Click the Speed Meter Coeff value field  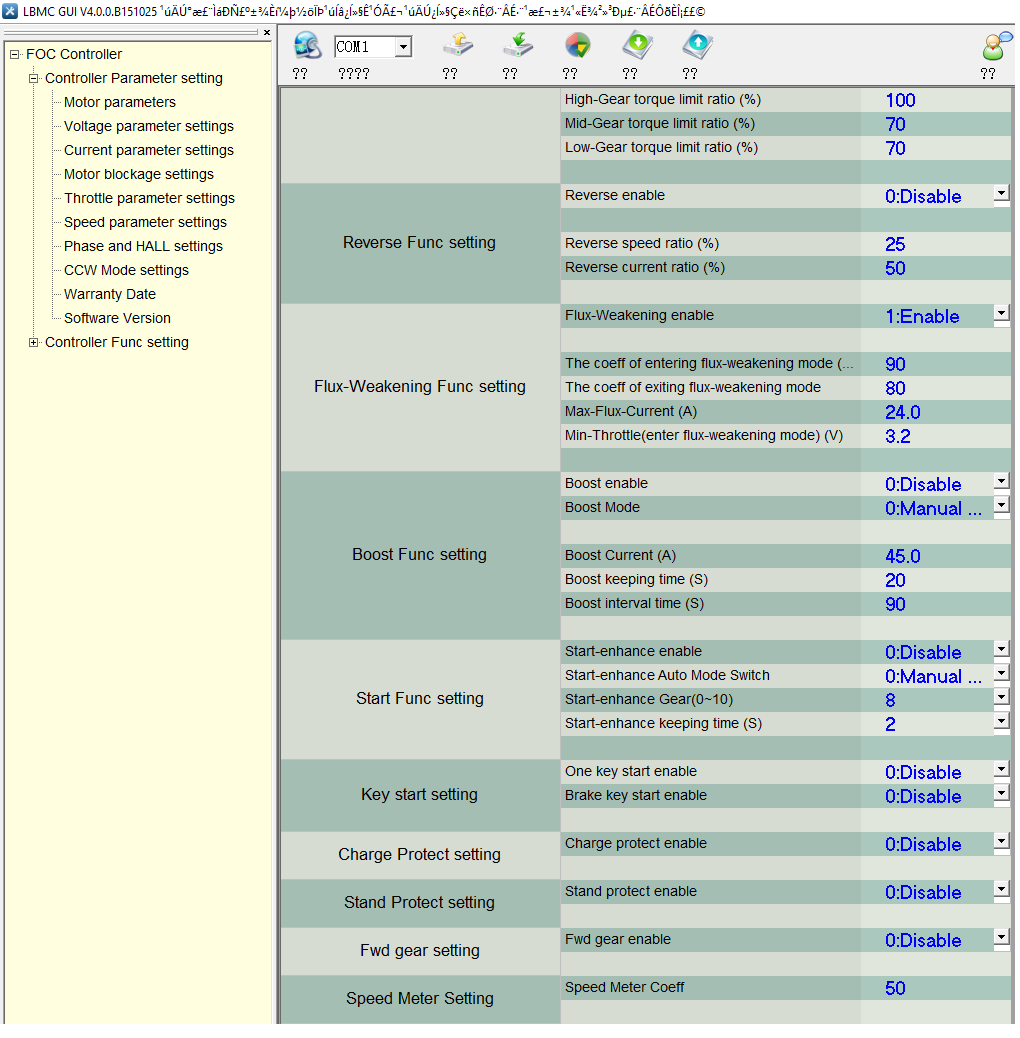coord(895,988)
